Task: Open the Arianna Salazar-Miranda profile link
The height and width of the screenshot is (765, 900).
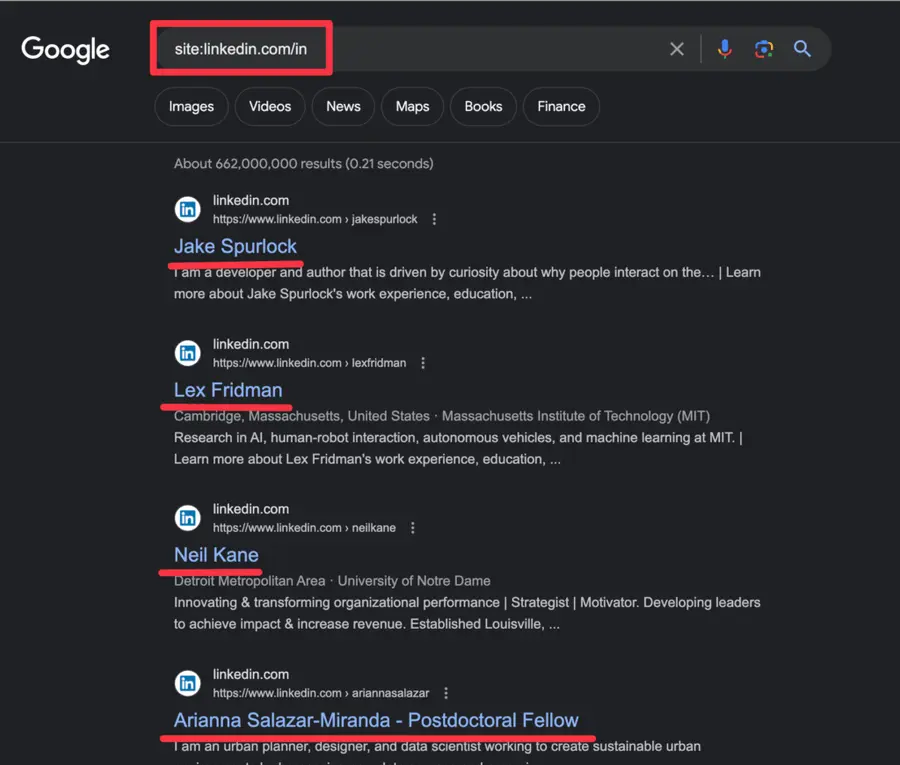Action: coord(376,720)
